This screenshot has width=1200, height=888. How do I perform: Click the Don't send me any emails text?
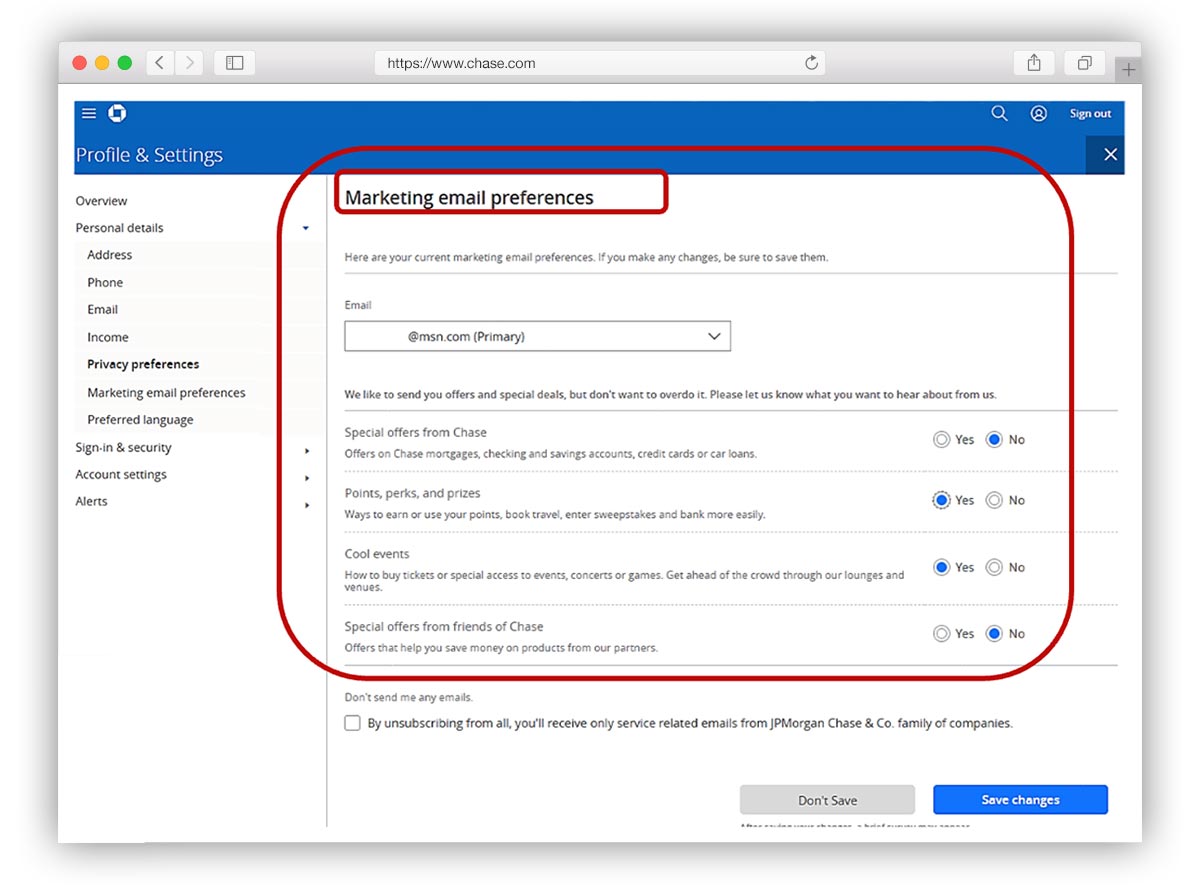tap(409, 697)
